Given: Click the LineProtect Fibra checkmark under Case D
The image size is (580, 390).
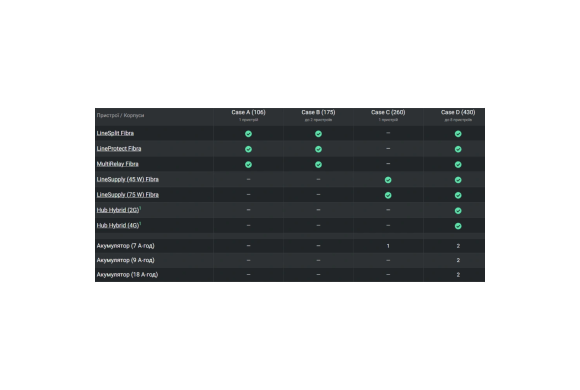Looking at the screenshot, I should point(458,149).
